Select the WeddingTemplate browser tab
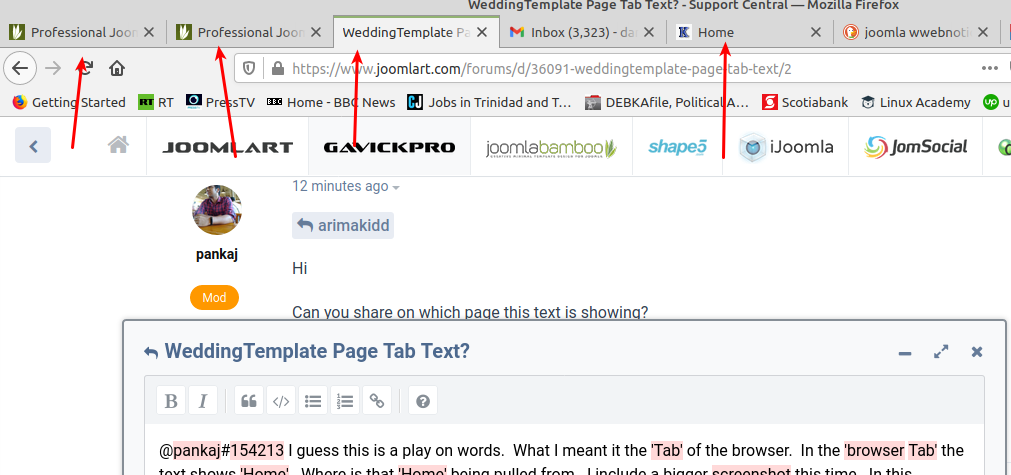 (x=417, y=32)
